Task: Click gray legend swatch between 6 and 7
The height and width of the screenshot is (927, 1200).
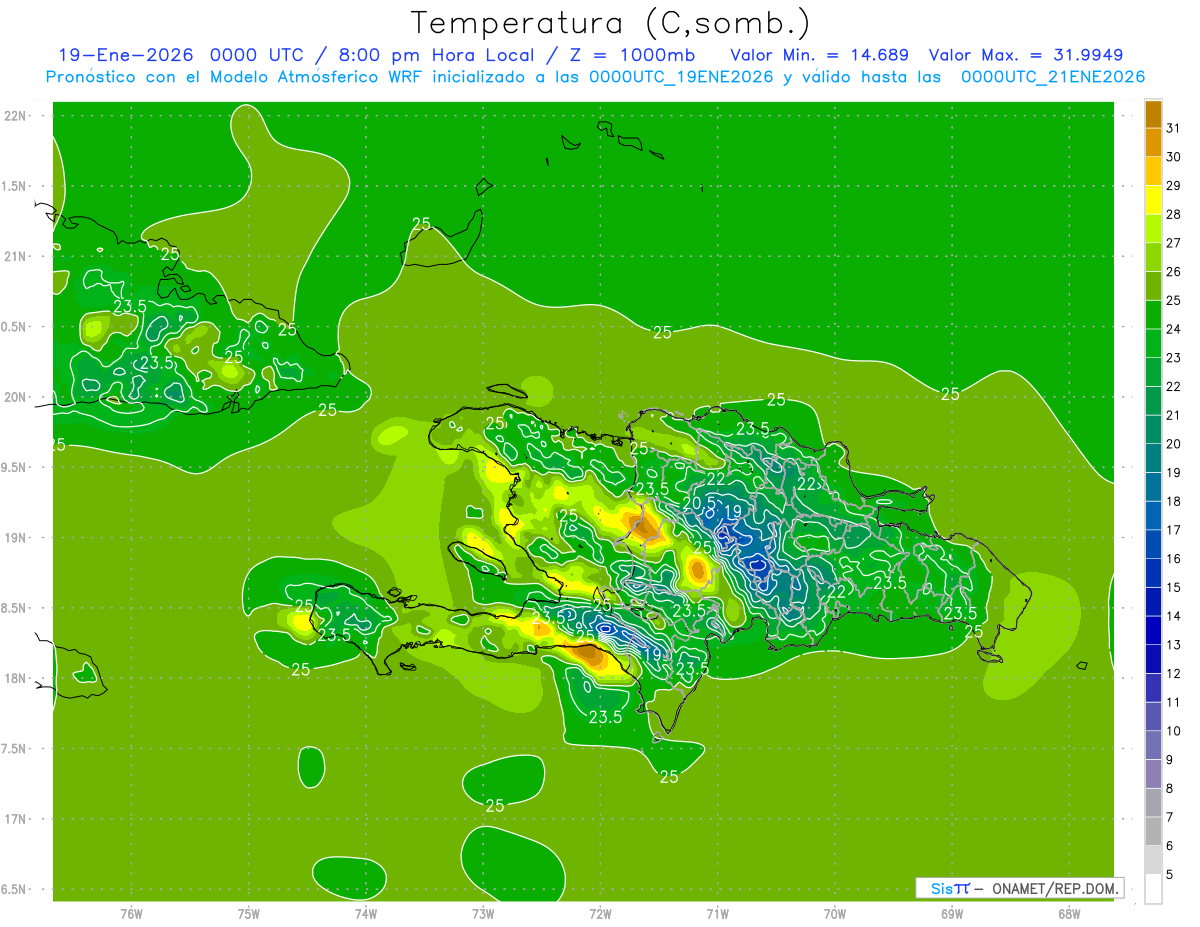Action: [1153, 832]
